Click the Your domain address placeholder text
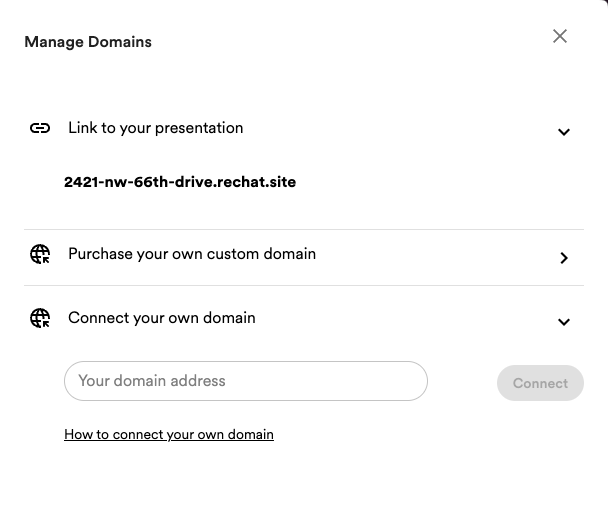Image resolution: width=608 pixels, height=510 pixels. tap(152, 381)
